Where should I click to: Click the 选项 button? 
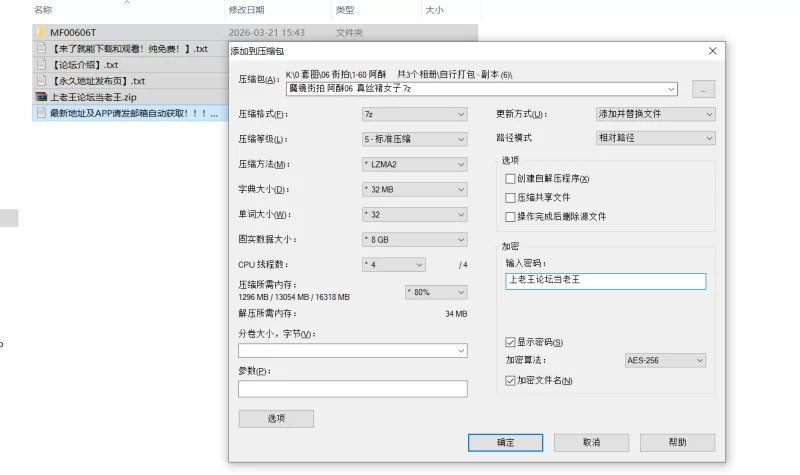(x=276, y=419)
